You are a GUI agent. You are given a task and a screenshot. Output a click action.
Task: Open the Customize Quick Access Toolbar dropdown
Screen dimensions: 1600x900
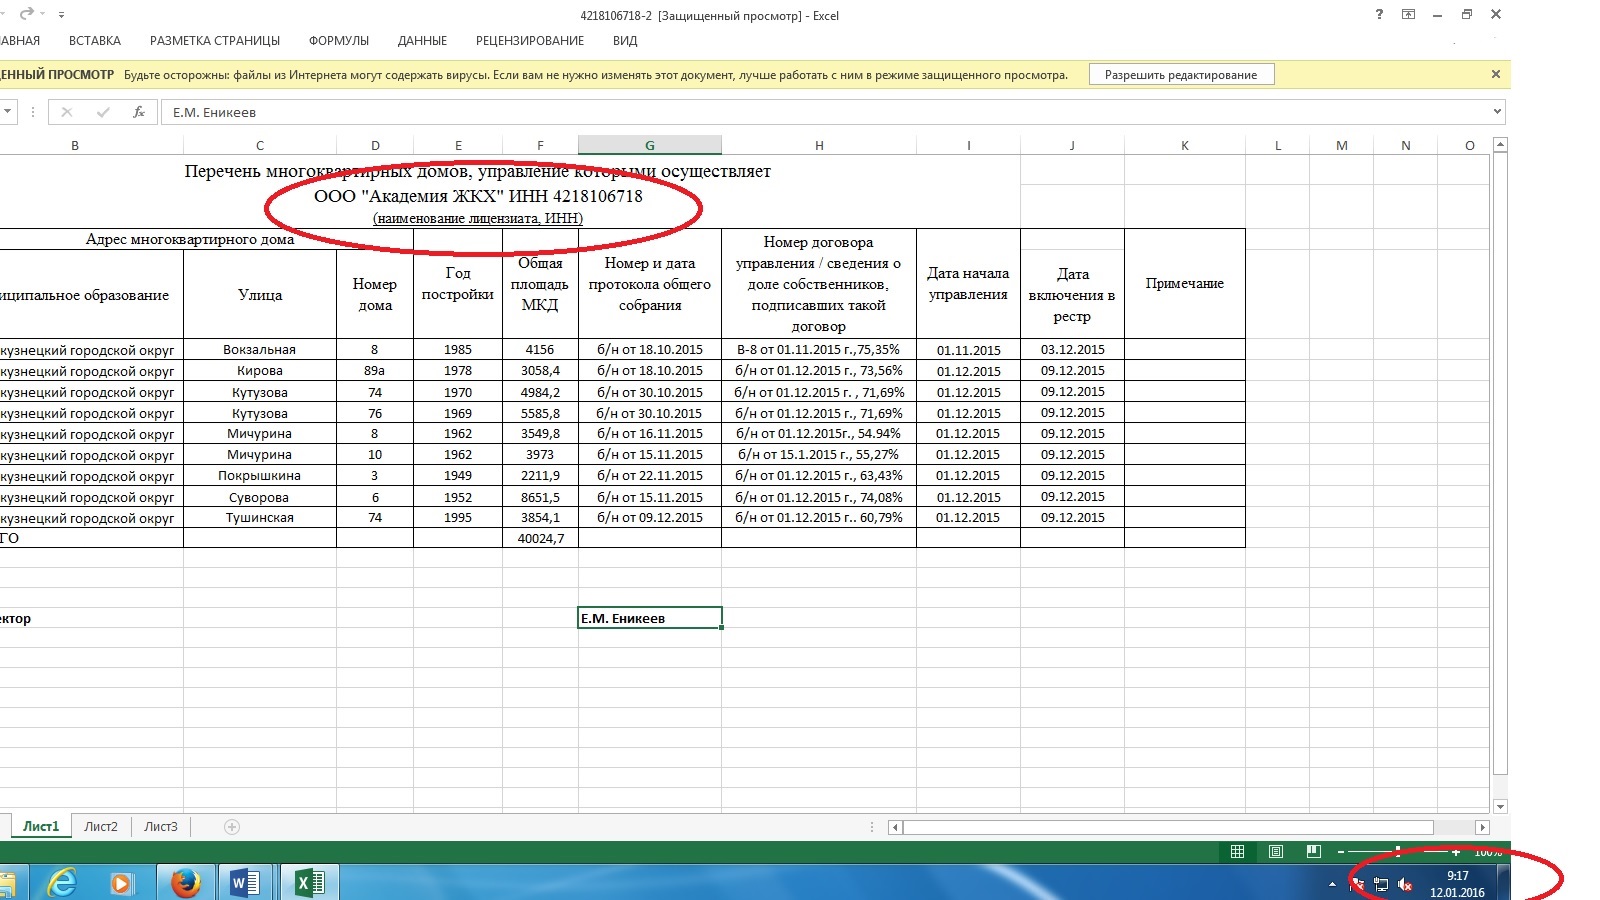pos(62,15)
